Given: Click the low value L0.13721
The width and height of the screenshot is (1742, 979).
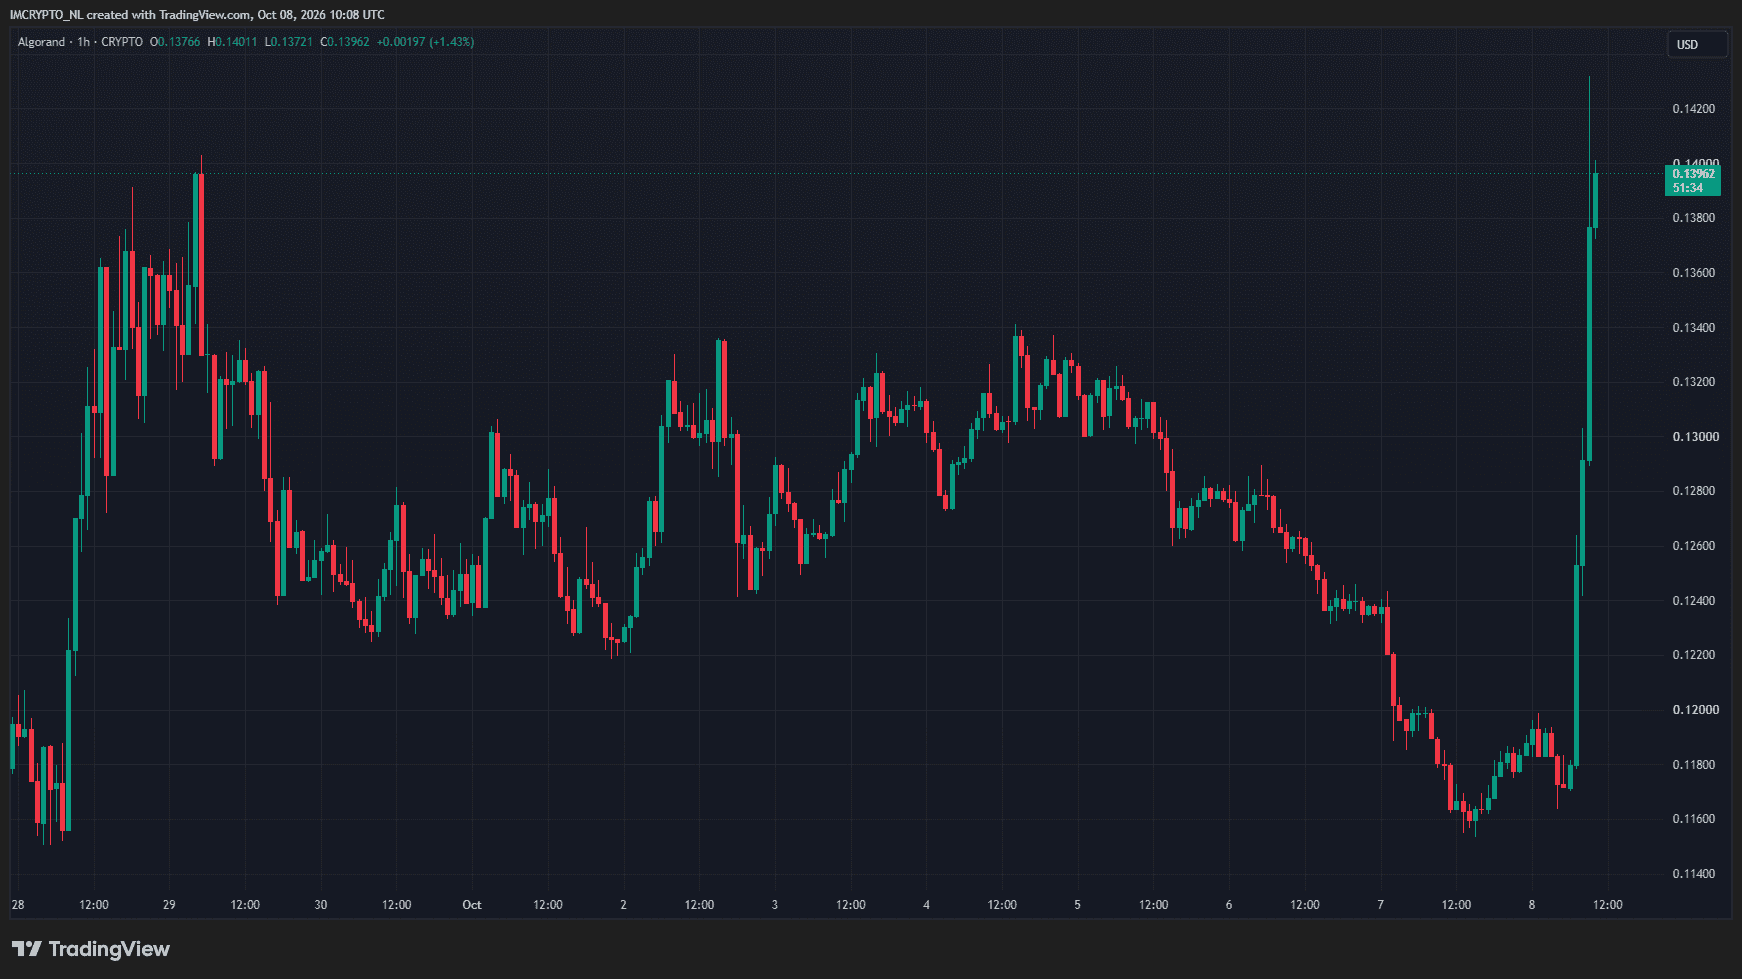Looking at the screenshot, I should tap(288, 42).
